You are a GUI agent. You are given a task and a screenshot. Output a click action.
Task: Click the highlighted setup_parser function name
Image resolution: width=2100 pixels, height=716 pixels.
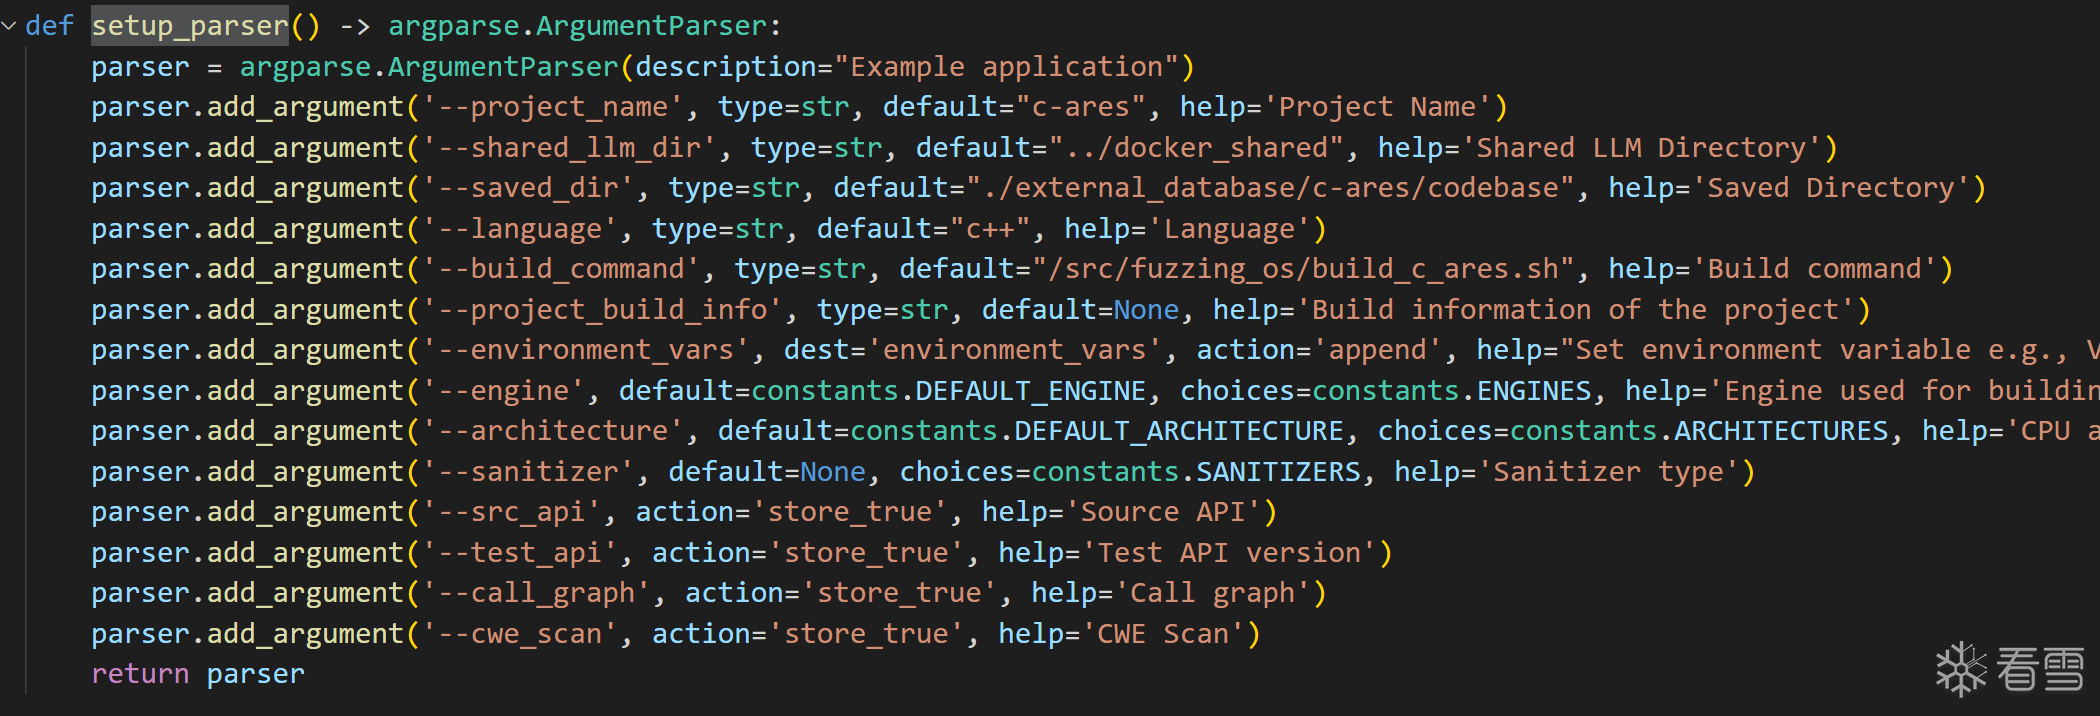[190, 26]
